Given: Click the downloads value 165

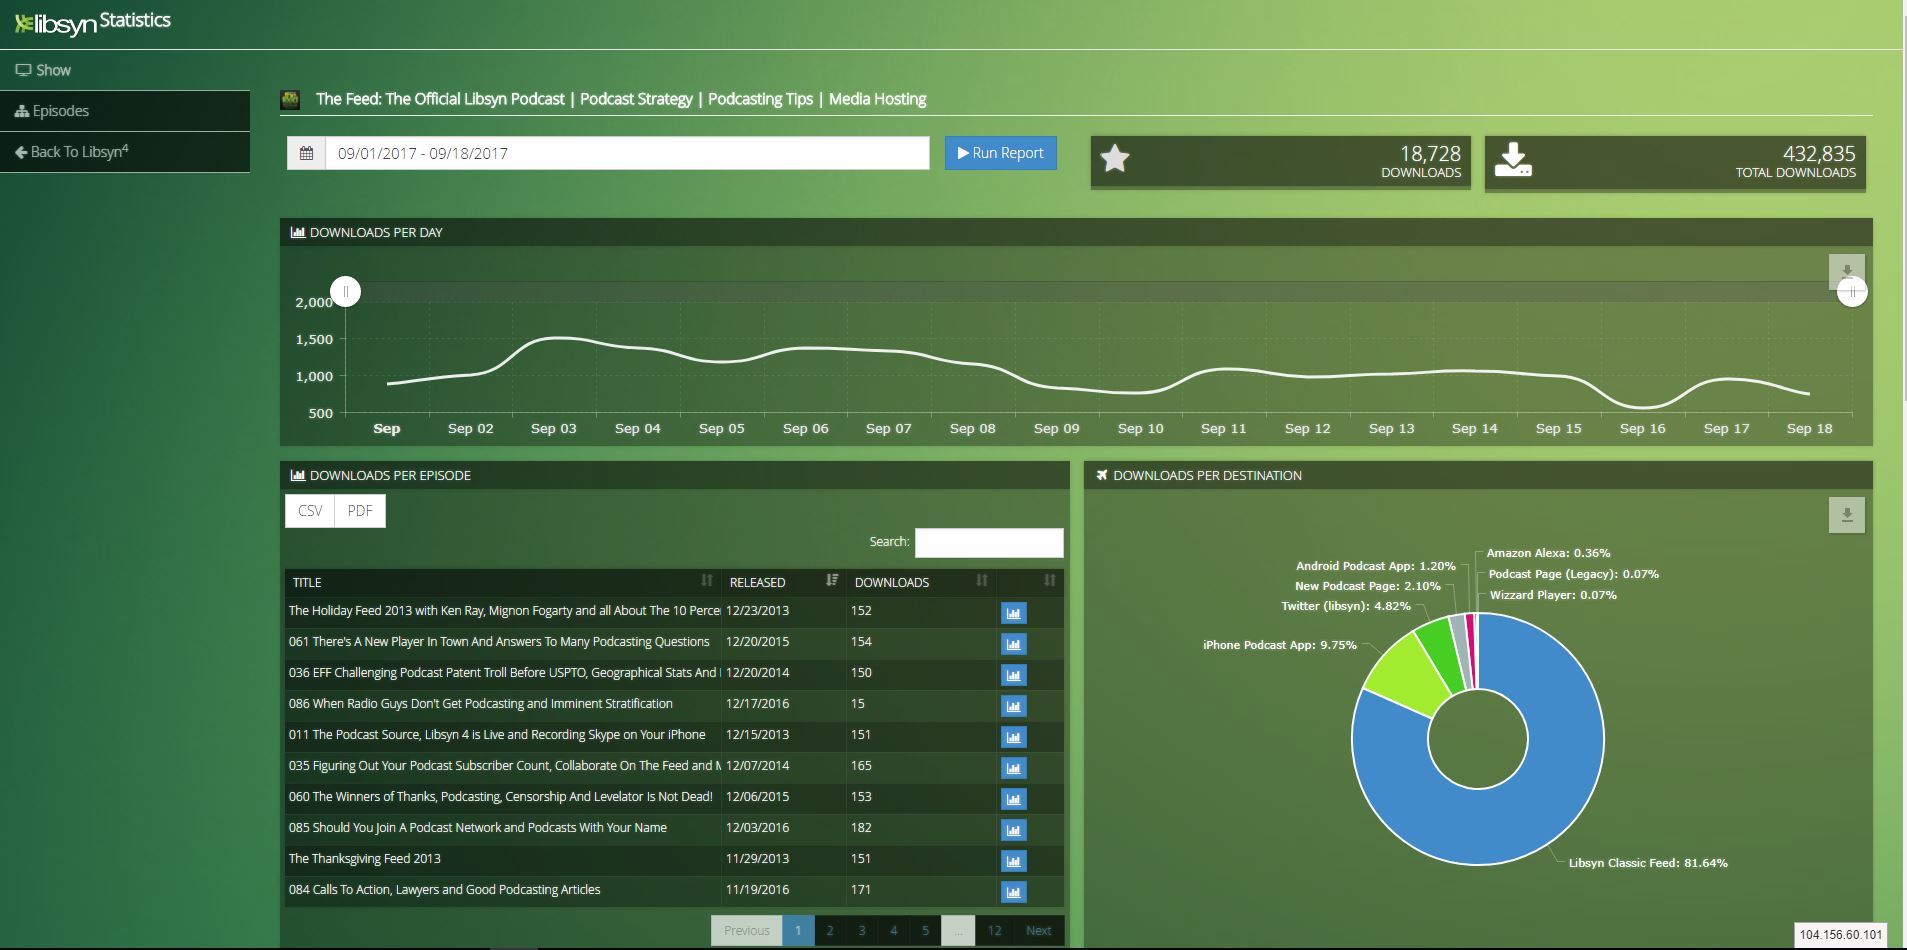Looking at the screenshot, I should (x=861, y=765).
